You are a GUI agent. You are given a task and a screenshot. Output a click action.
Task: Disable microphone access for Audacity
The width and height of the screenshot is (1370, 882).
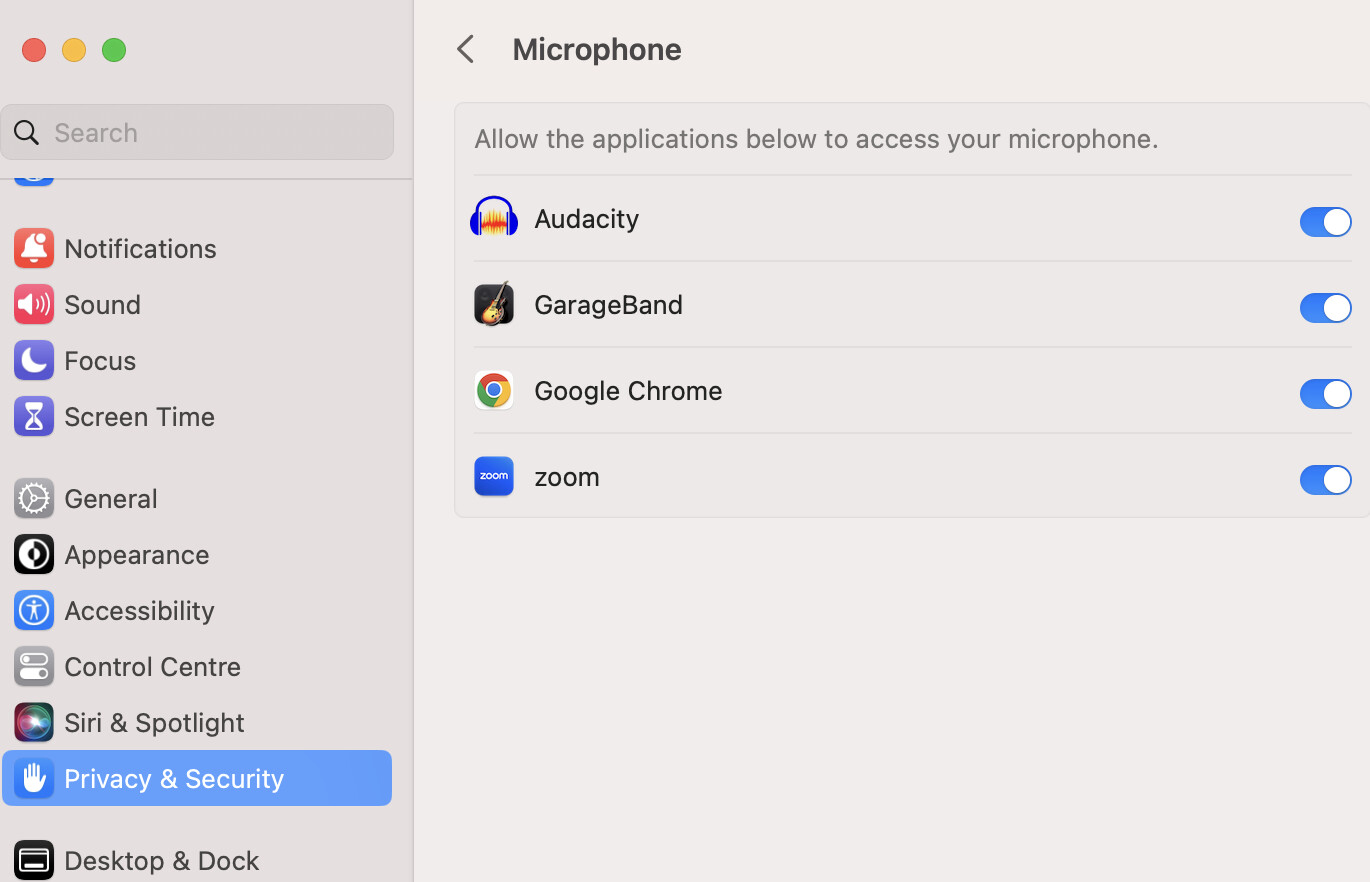pos(1325,222)
